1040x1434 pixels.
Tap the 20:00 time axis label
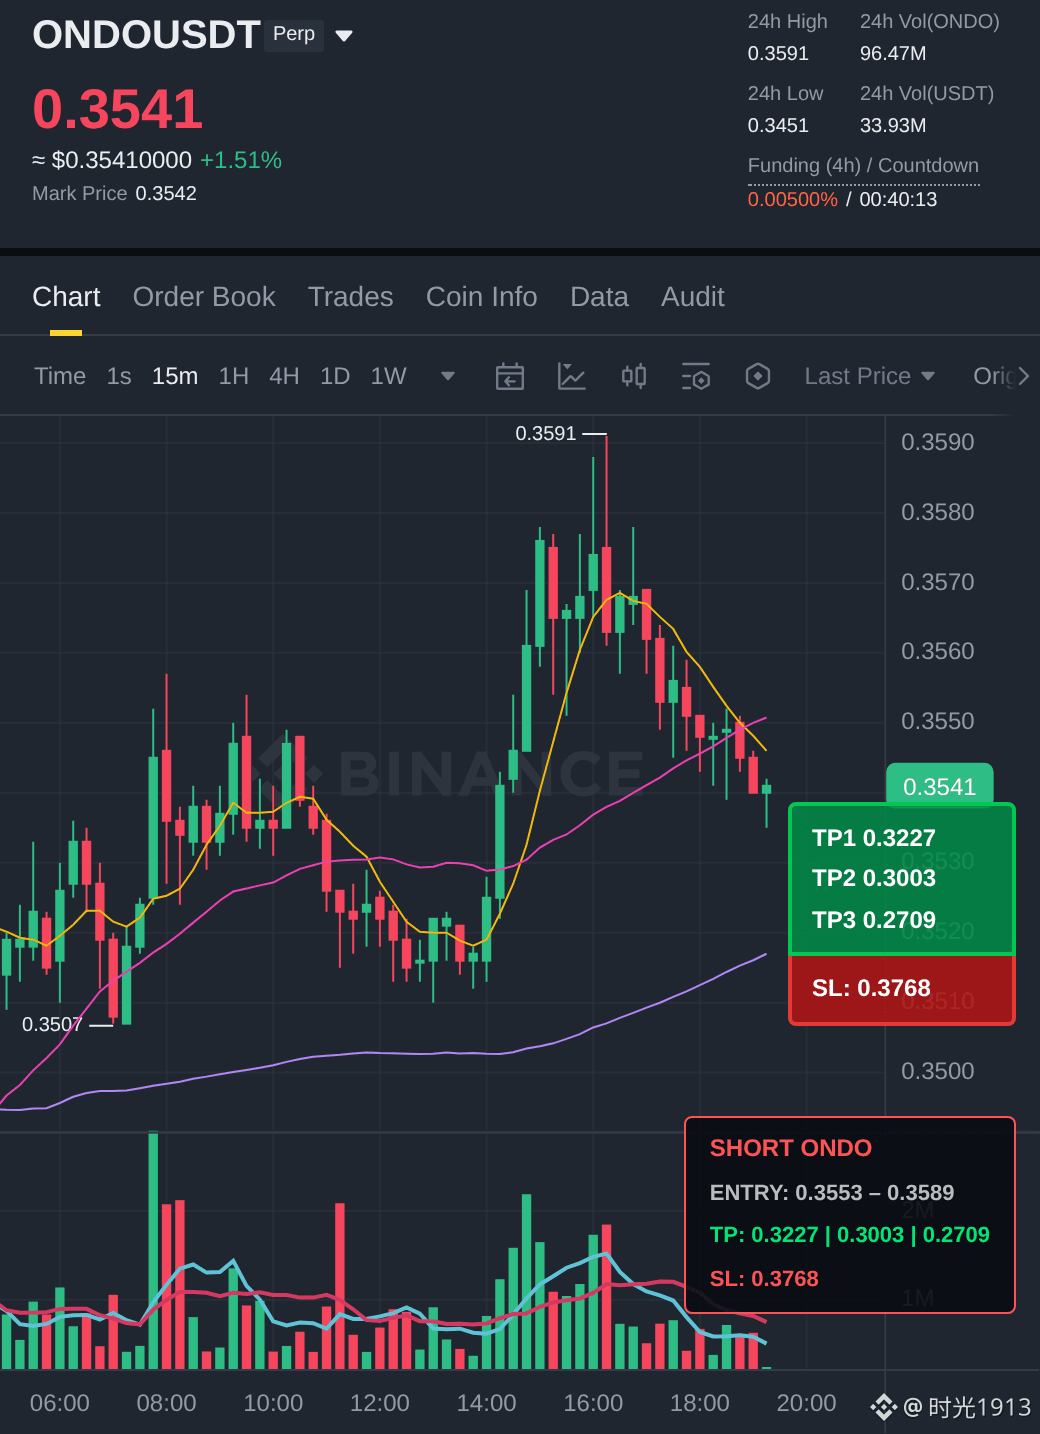point(806,1403)
